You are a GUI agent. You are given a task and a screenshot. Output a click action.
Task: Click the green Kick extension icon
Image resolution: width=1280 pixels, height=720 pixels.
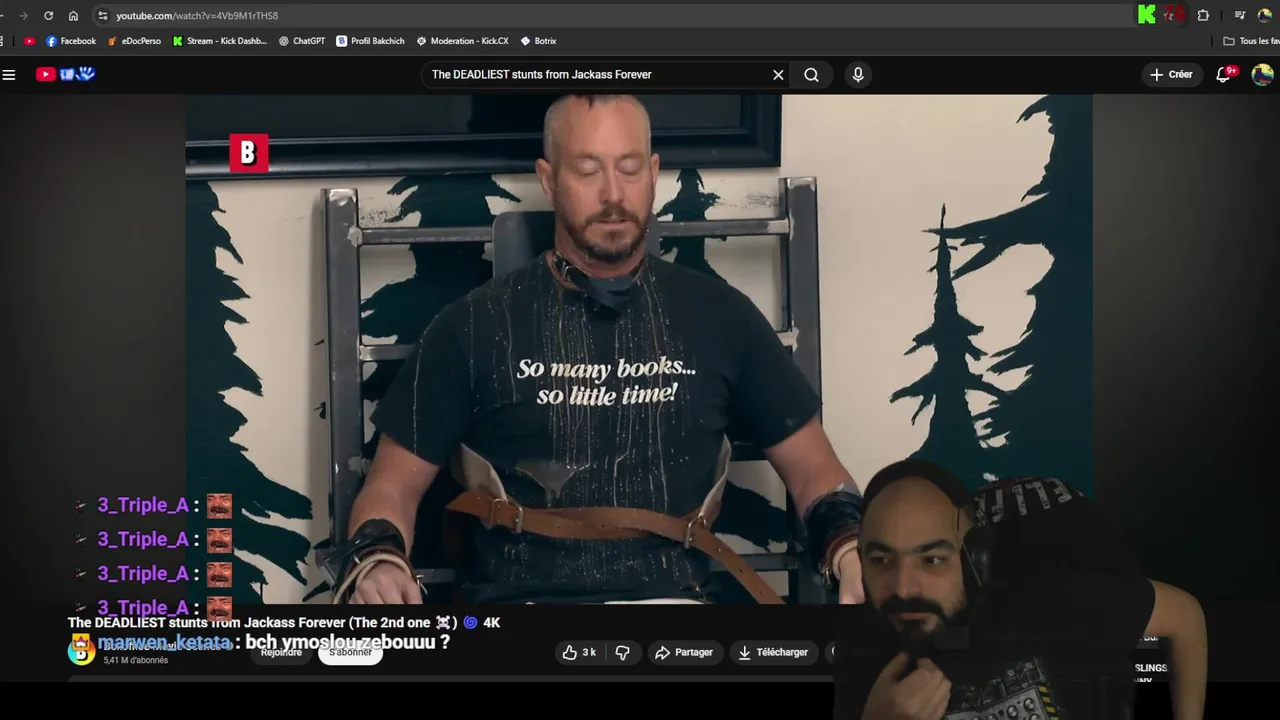pyautogui.click(x=1147, y=15)
